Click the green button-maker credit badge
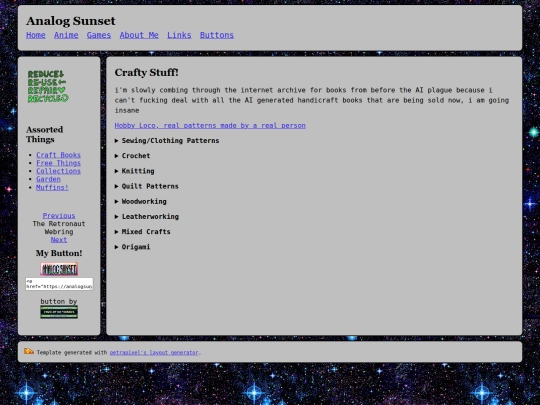The height and width of the screenshot is (405, 540). tap(59, 312)
